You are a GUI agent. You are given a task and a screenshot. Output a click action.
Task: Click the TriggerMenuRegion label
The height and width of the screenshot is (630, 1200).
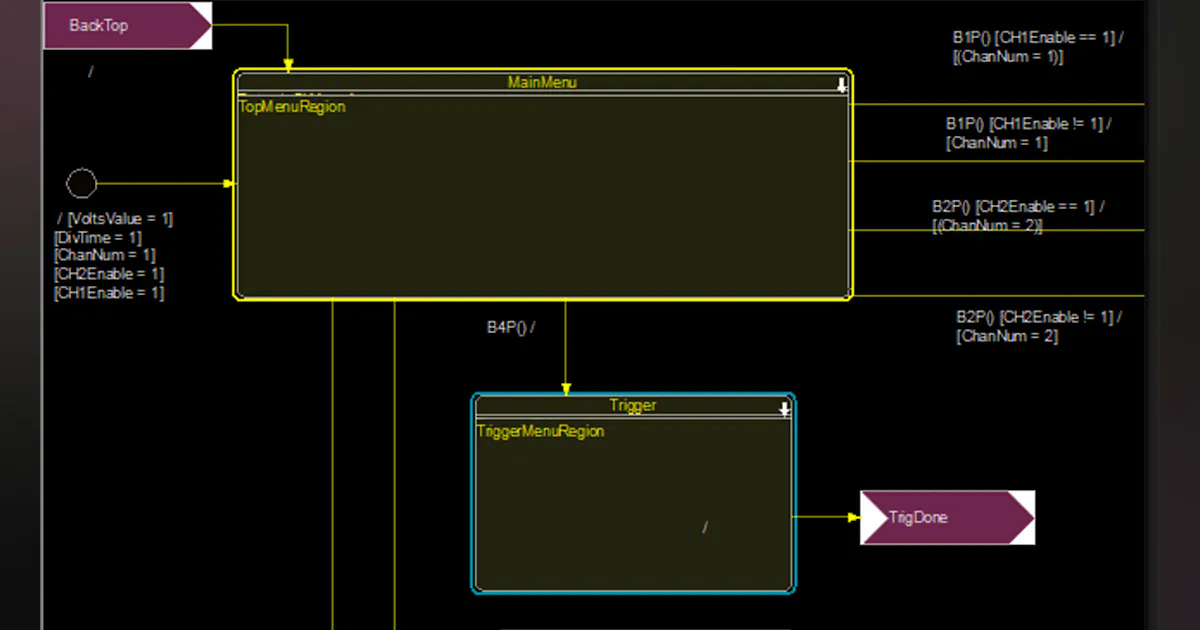(x=540, y=431)
